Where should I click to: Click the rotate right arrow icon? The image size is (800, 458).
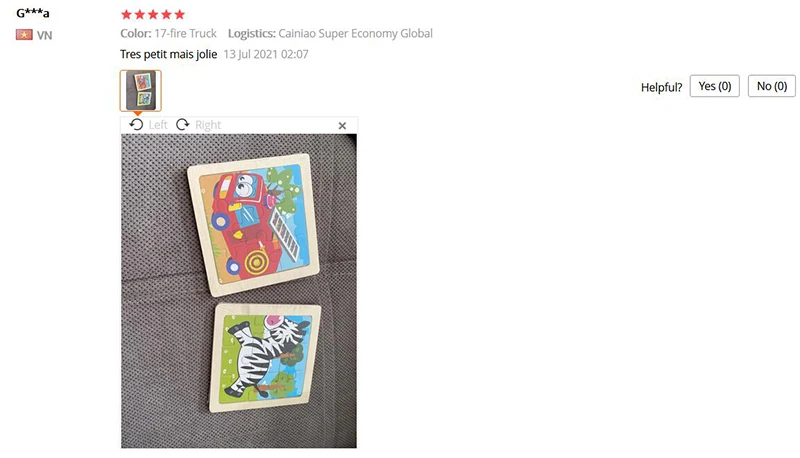click(182, 124)
